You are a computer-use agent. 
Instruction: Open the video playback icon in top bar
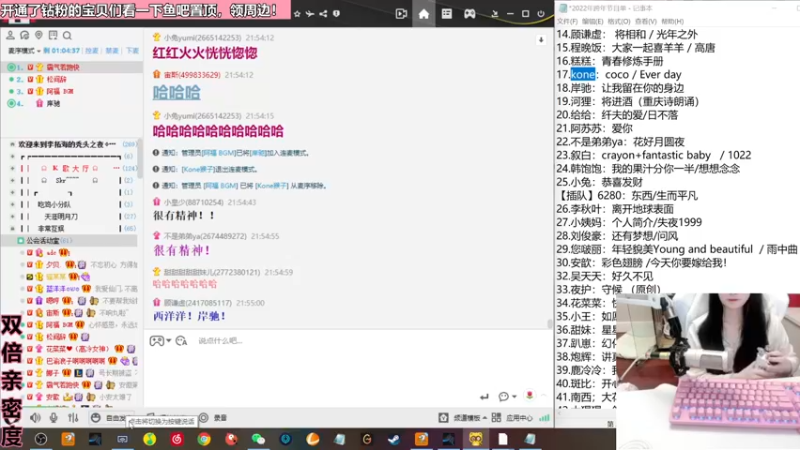[x=402, y=14]
